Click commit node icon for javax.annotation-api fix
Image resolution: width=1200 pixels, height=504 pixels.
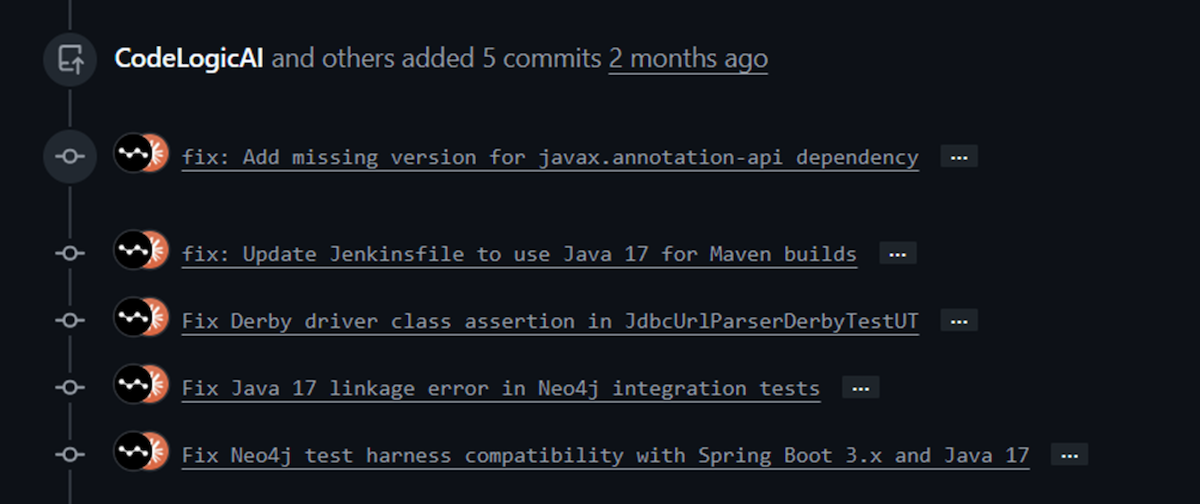[70, 157]
